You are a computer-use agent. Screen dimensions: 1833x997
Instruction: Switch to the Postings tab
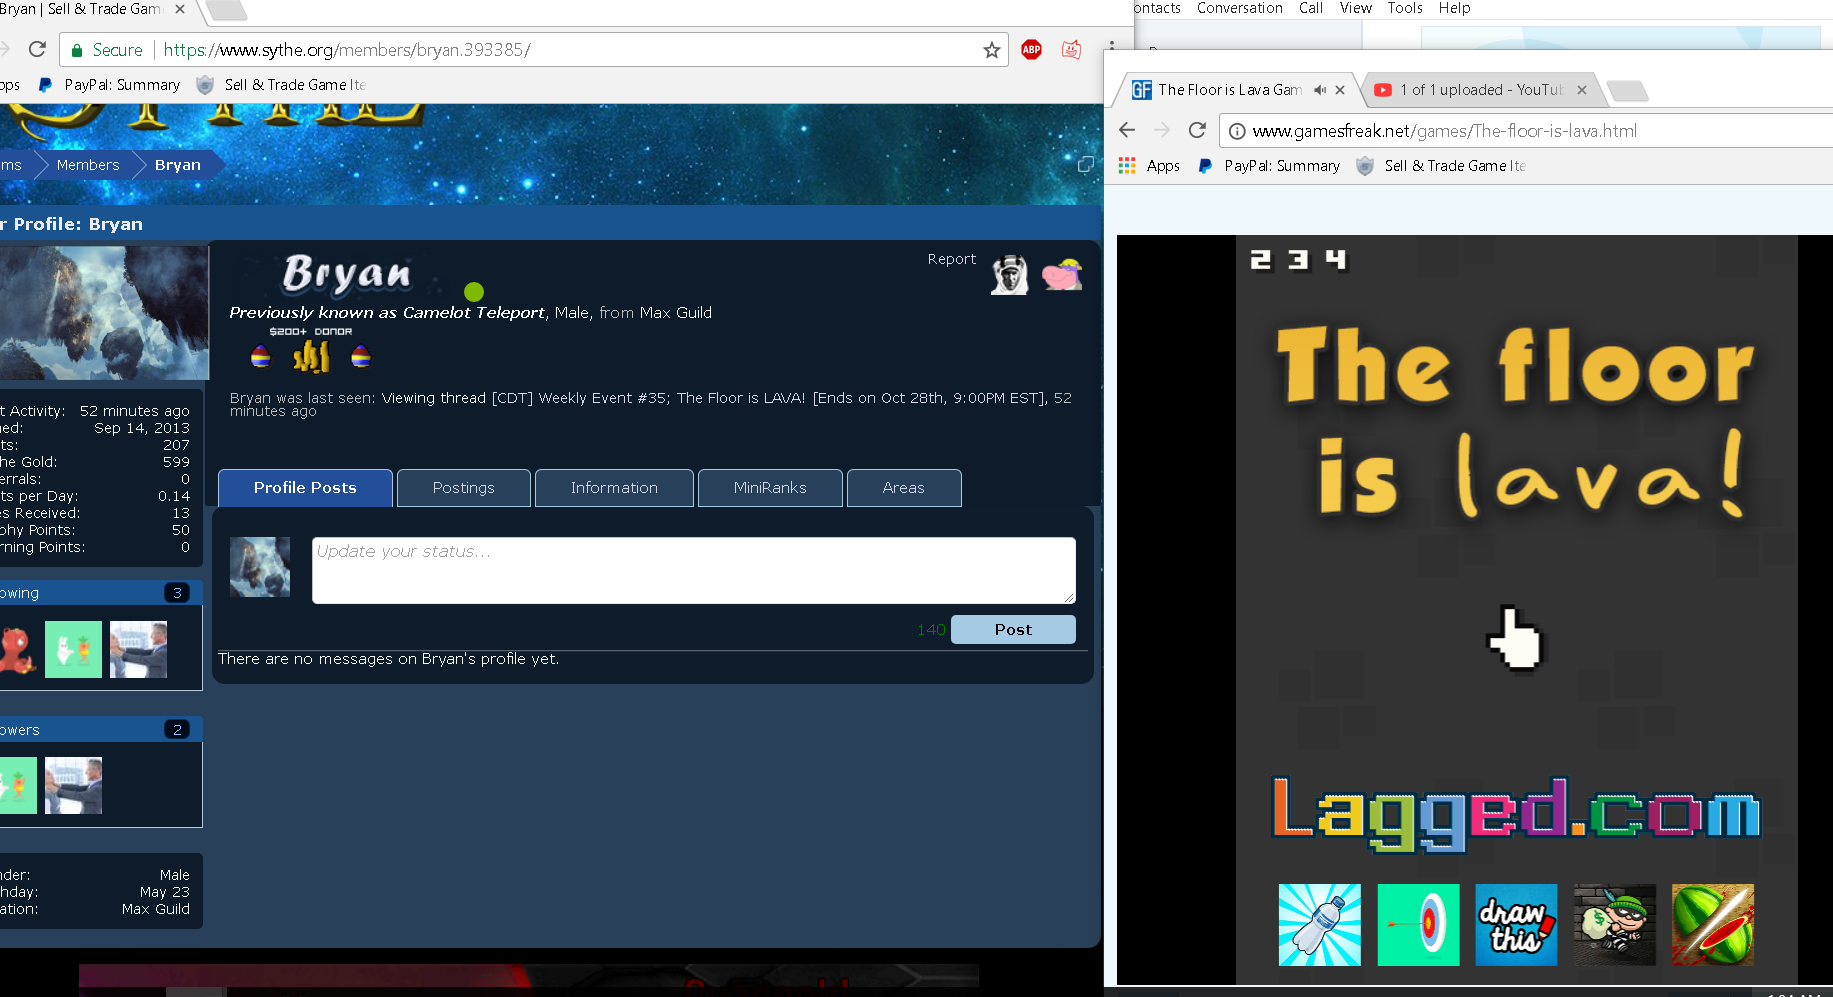[464, 488]
